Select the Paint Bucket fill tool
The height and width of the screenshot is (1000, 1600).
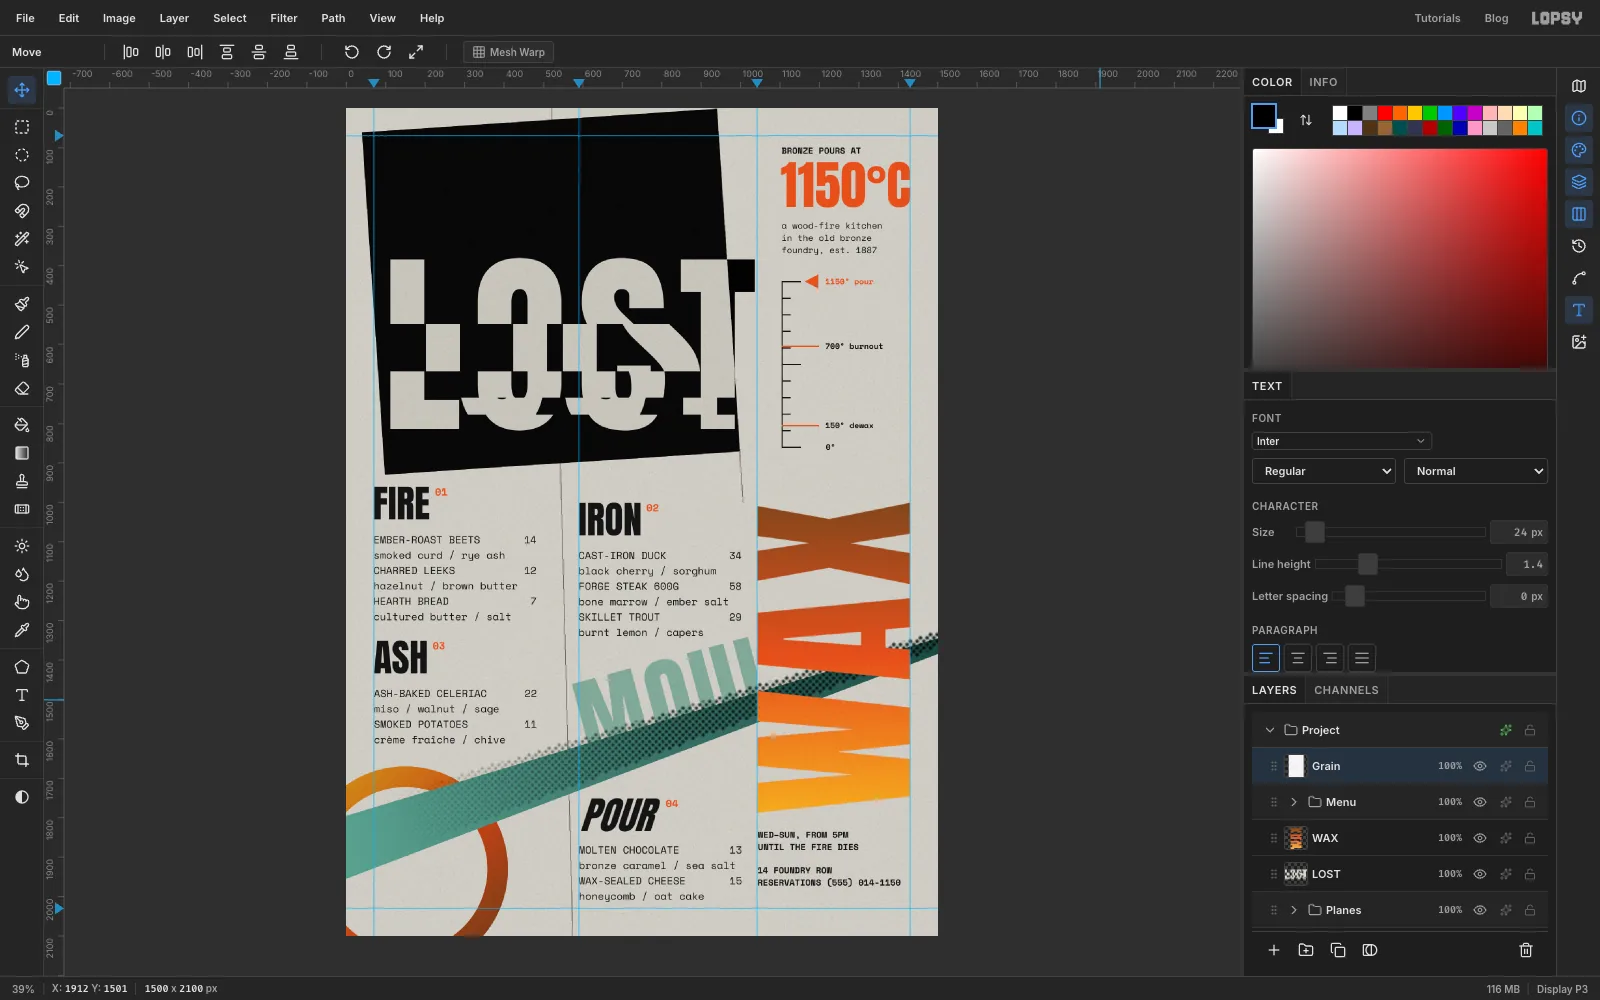pos(22,425)
